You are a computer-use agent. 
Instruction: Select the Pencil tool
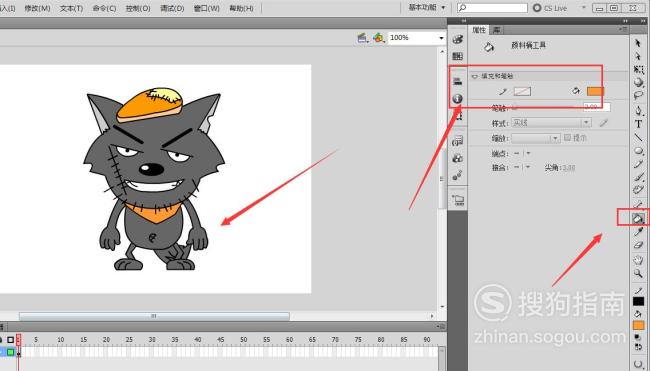tap(638, 164)
